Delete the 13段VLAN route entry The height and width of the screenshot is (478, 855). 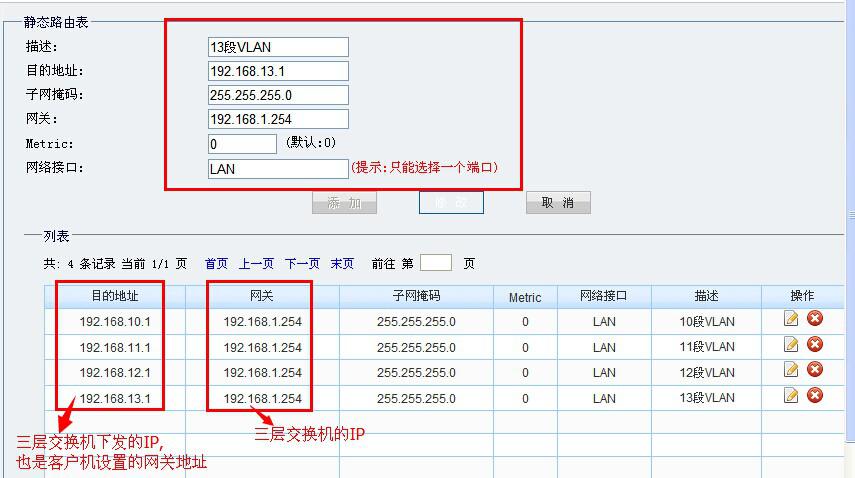pos(815,396)
